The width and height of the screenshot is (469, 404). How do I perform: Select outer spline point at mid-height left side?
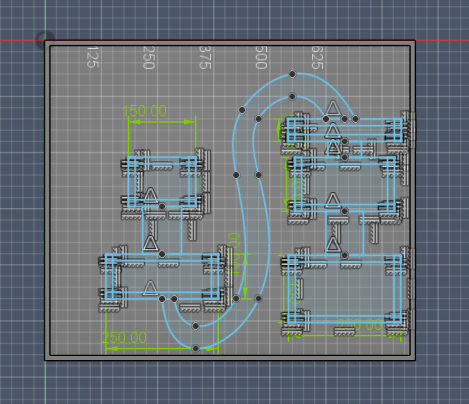(x=236, y=175)
